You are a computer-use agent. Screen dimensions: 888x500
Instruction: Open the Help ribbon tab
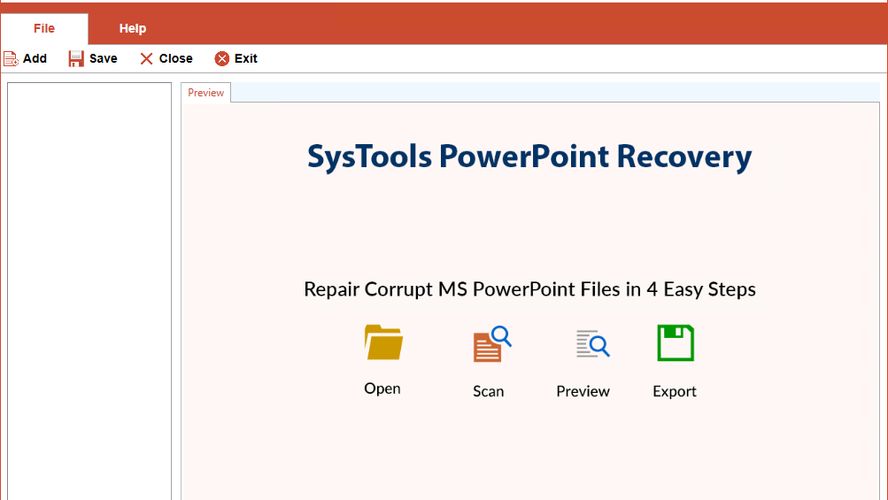(133, 28)
